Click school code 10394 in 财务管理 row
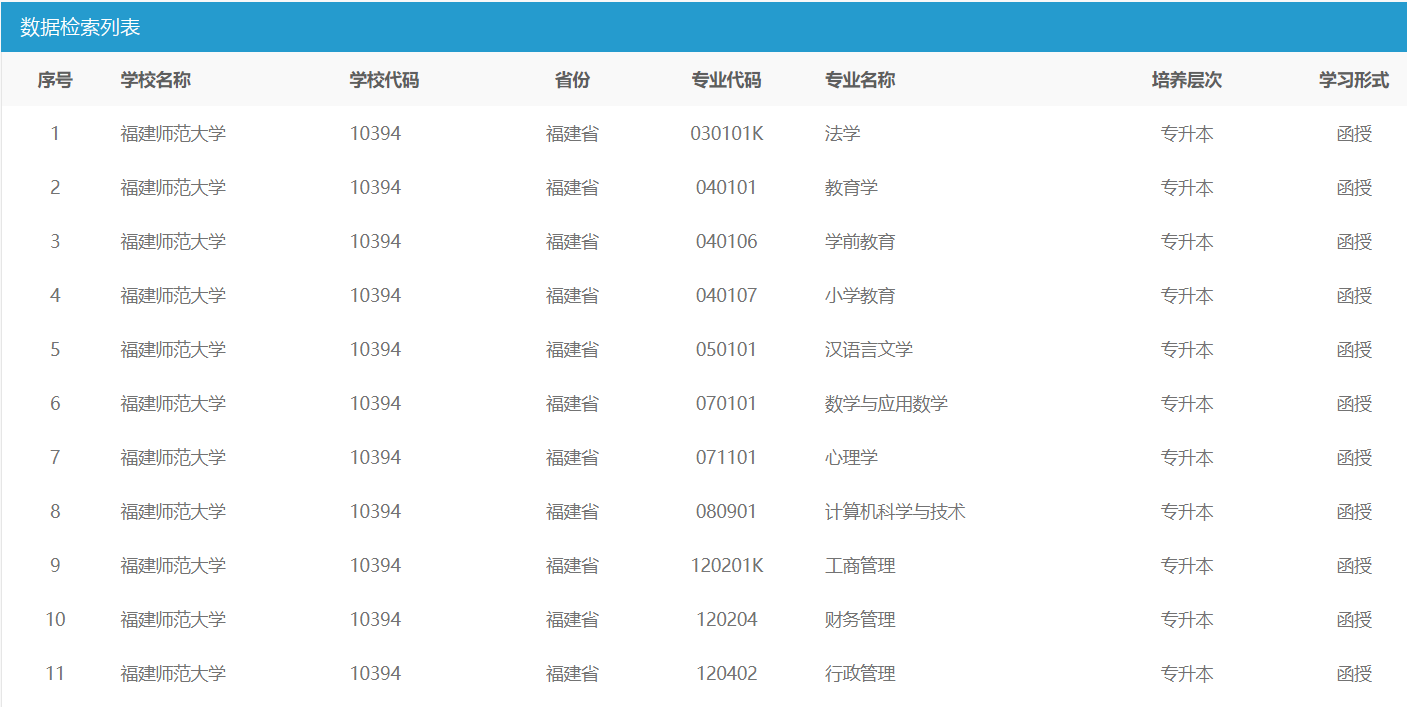This screenshot has width=1407, height=707. (x=375, y=620)
